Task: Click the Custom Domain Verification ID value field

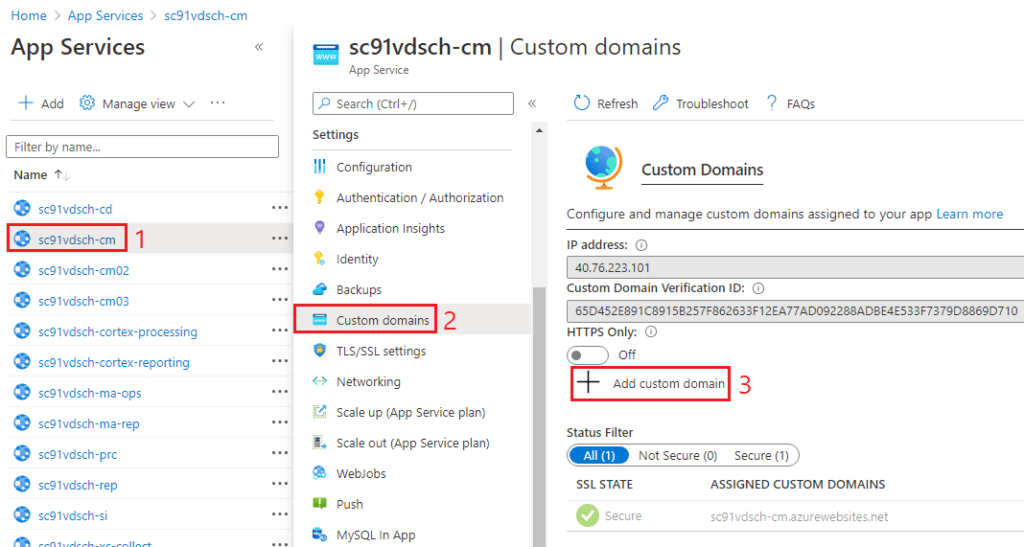Action: pos(795,311)
